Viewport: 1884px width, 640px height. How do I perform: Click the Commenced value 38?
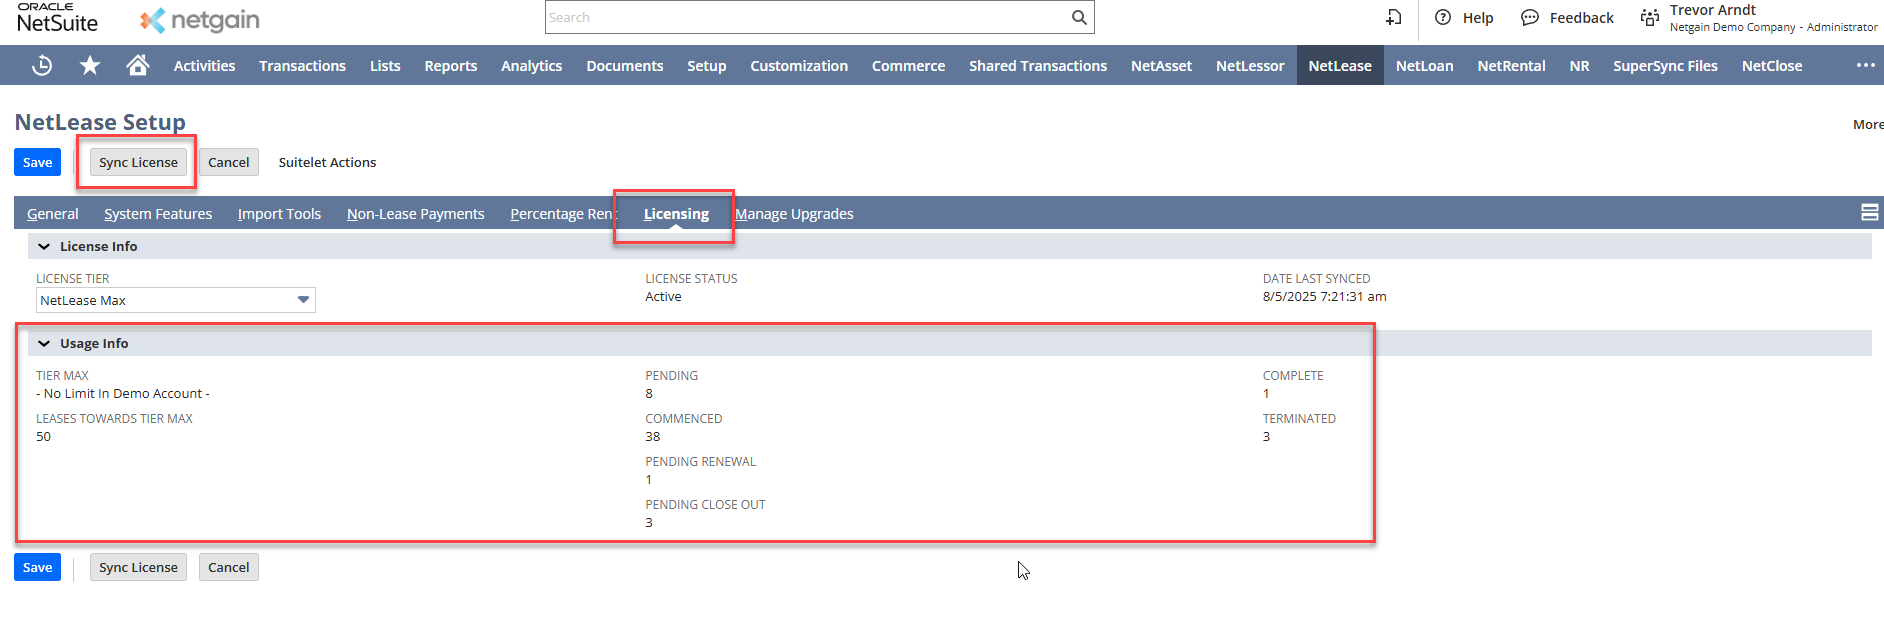[652, 437]
